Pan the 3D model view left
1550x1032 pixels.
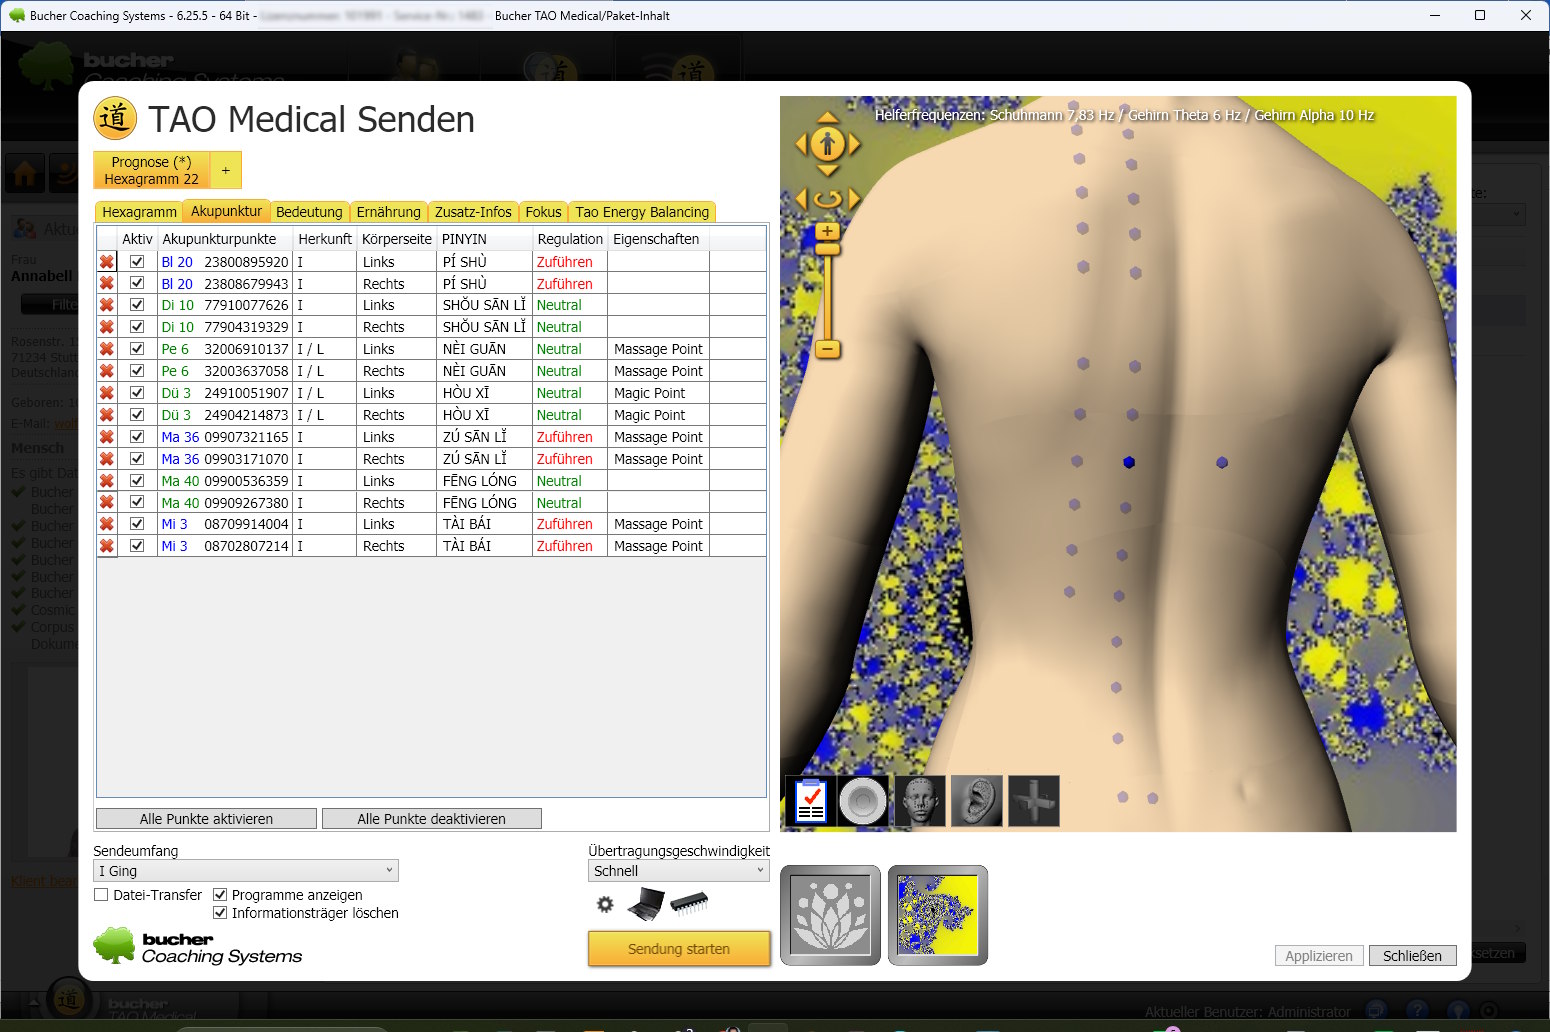[x=801, y=144]
